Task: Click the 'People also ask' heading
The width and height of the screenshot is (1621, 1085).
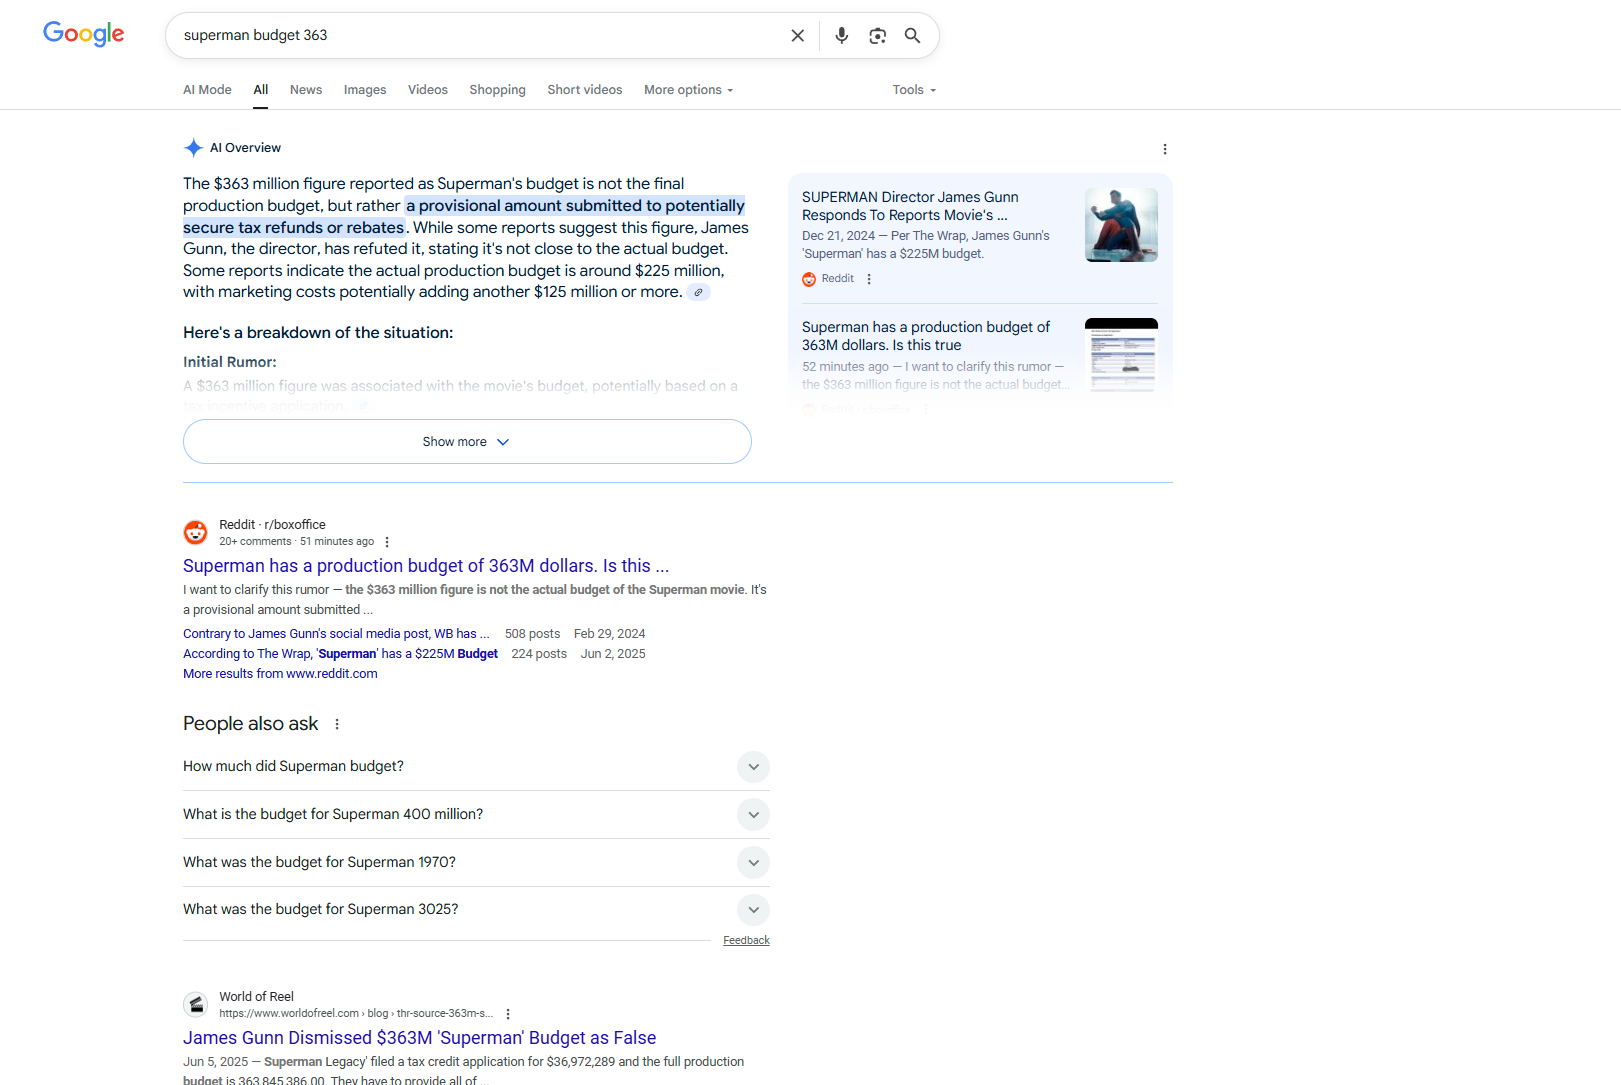Action: click(250, 724)
